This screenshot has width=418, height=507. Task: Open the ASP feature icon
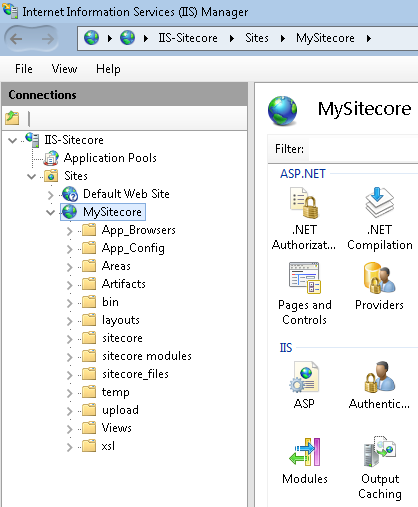click(304, 377)
